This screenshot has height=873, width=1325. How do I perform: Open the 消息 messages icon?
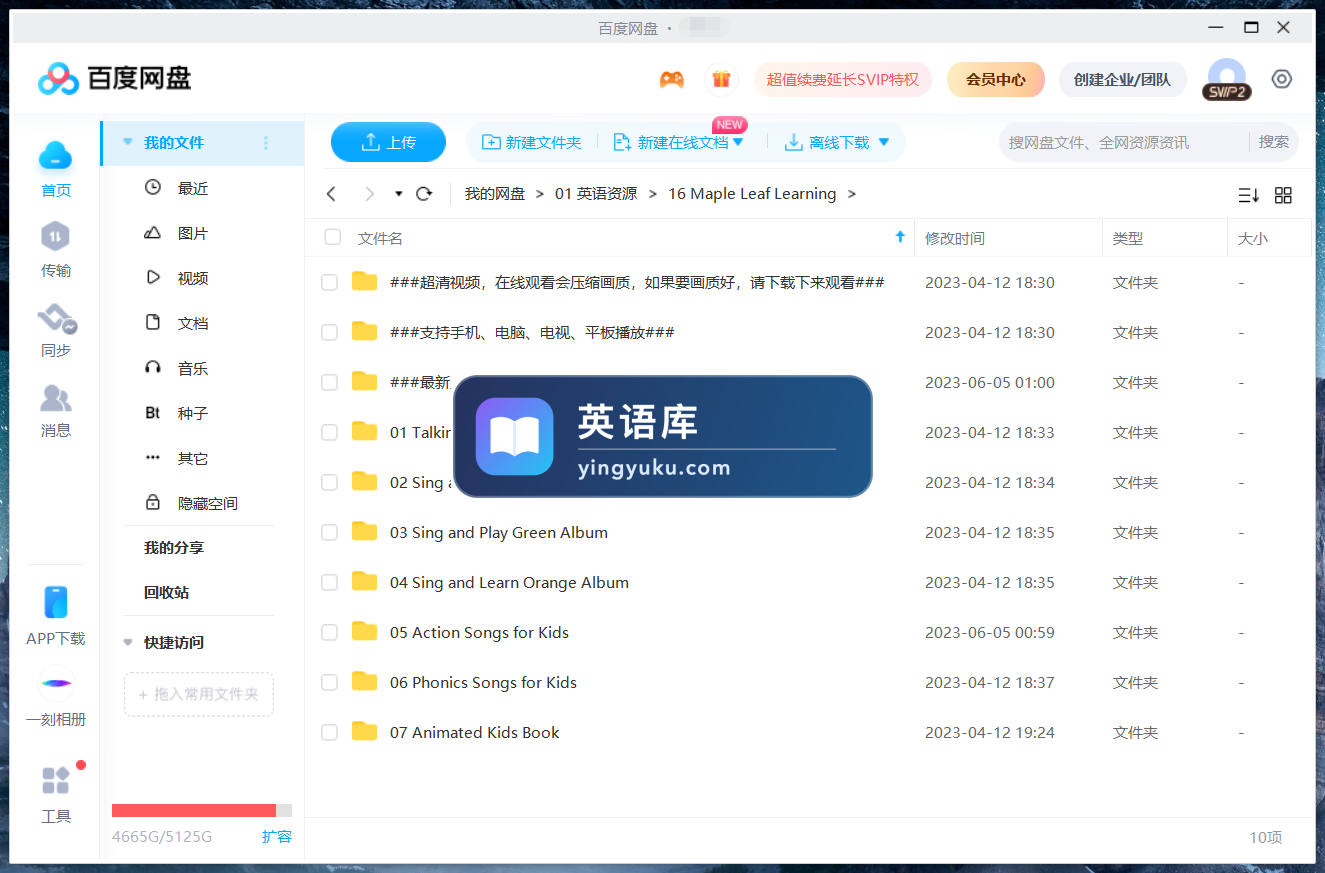pos(56,398)
